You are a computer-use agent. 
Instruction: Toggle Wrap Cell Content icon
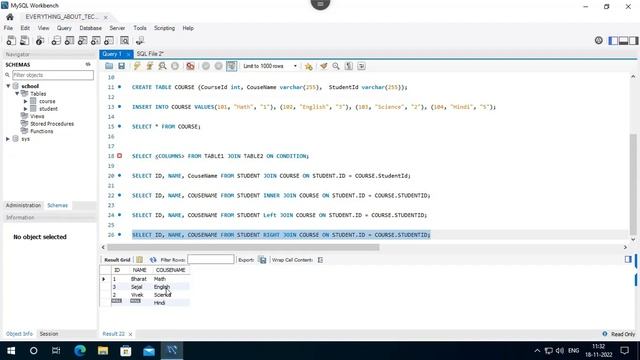(x=320, y=260)
